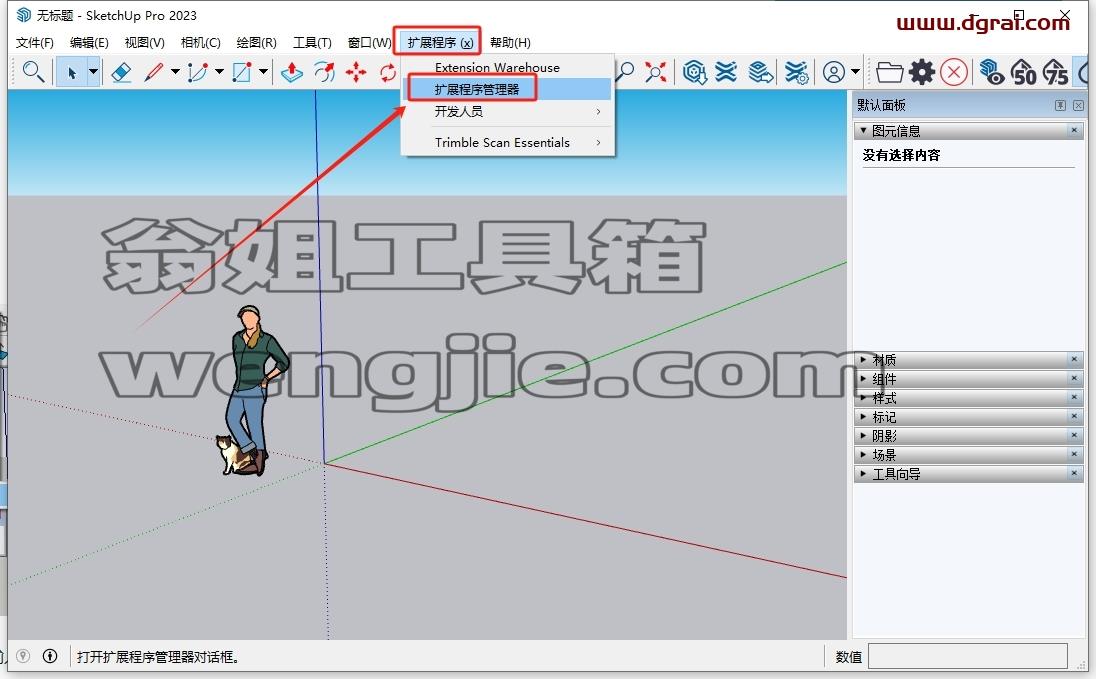Open the 帮助(H) menu
The height and width of the screenshot is (679, 1096).
(510, 43)
